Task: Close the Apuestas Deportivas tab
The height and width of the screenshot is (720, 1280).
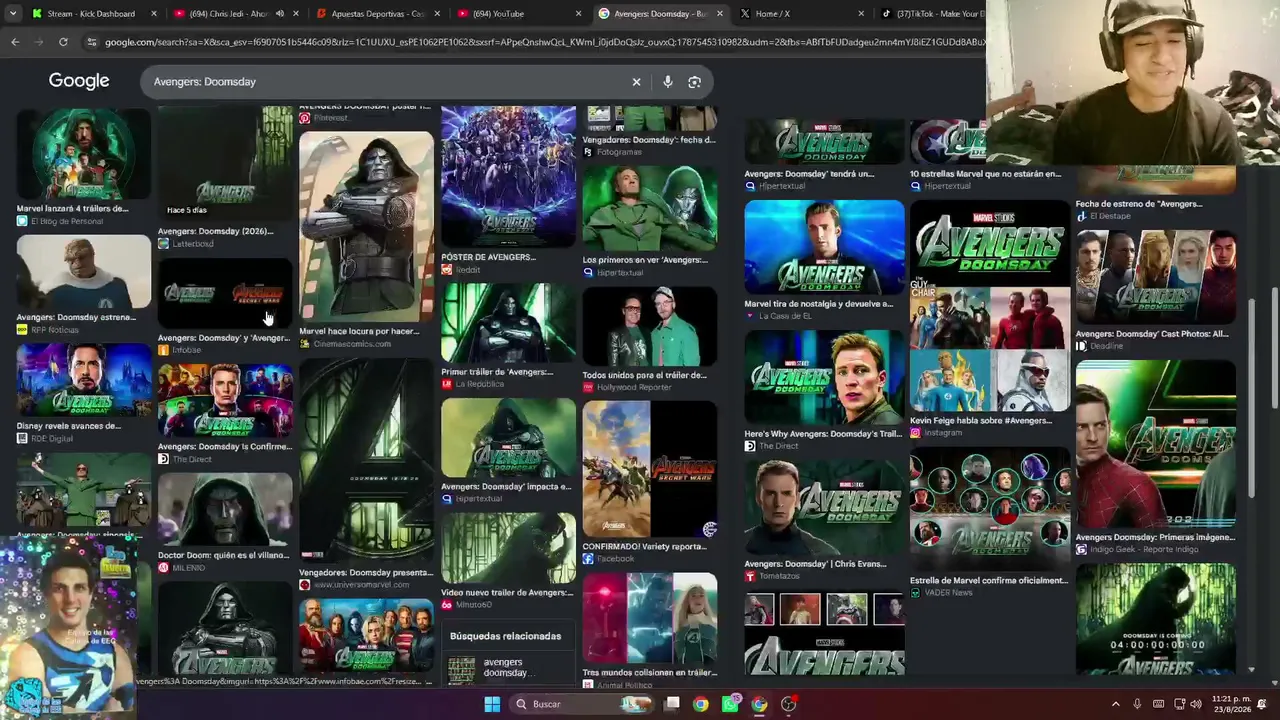Action: click(x=437, y=14)
